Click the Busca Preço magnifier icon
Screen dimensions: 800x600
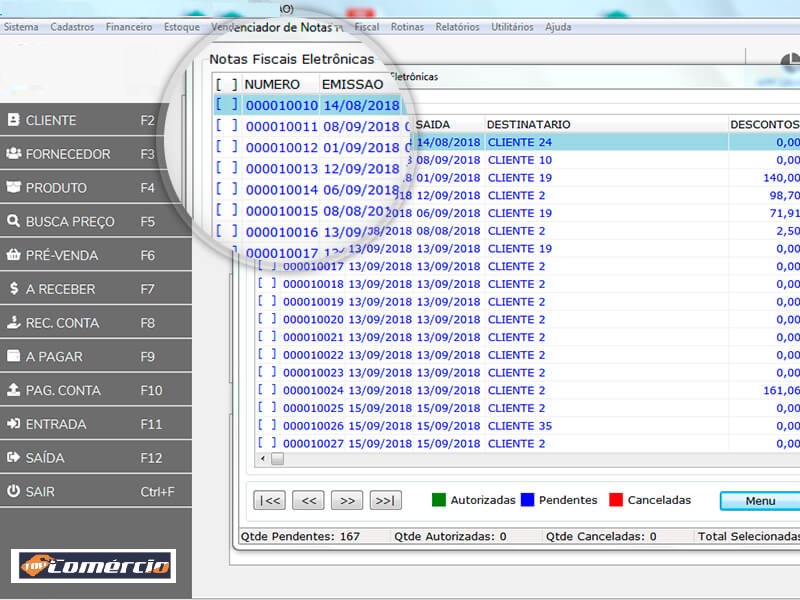[14, 221]
